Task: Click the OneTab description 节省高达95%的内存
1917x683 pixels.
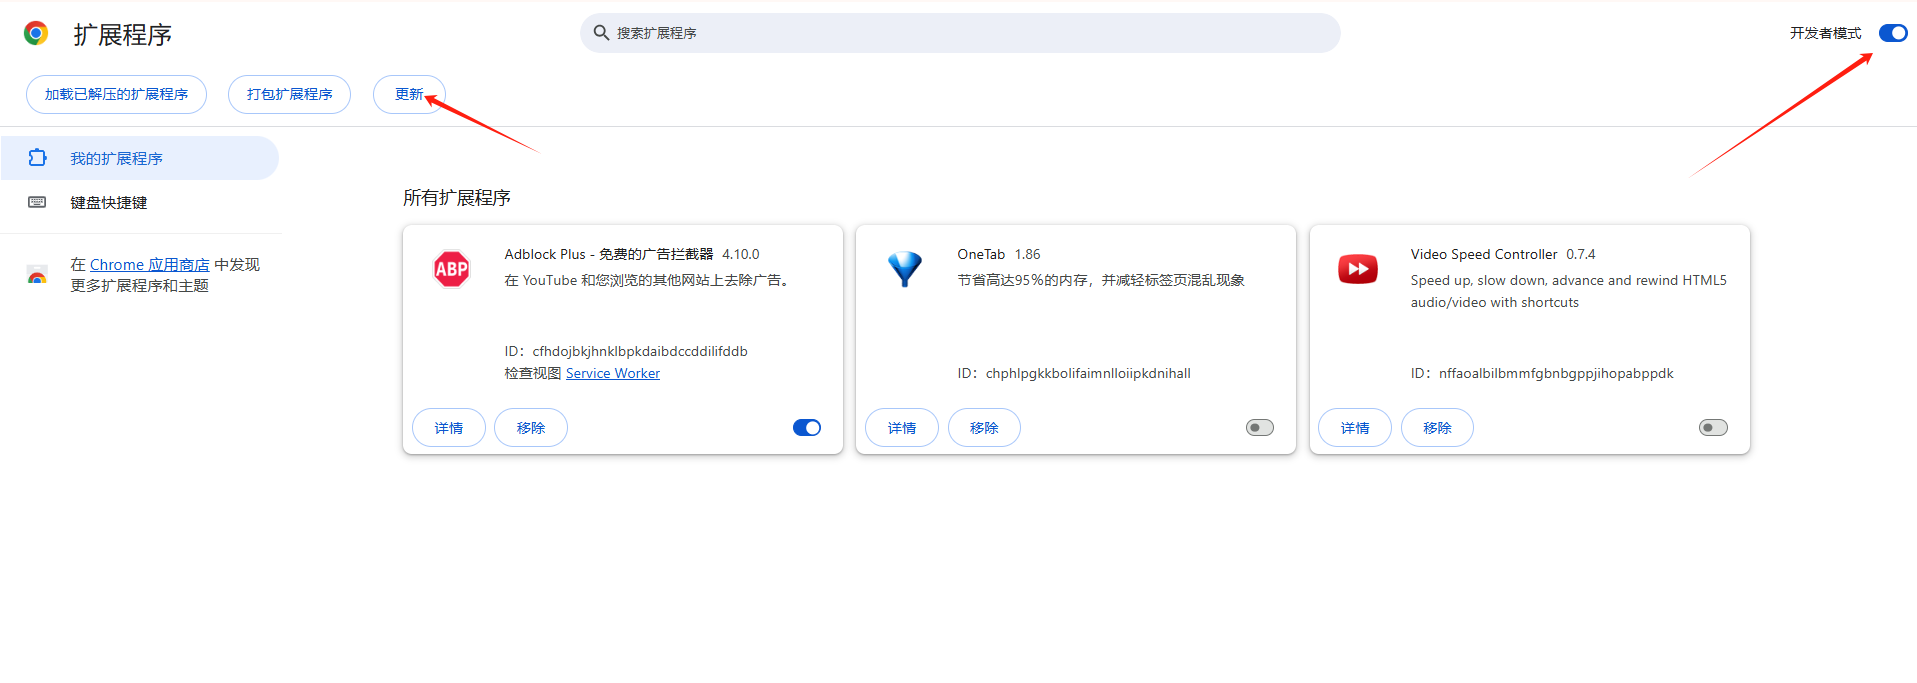Action: (x=1101, y=280)
